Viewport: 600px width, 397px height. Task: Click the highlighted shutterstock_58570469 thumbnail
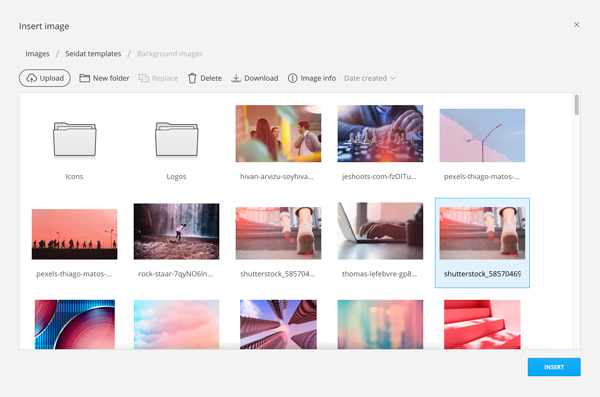click(x=482, y=233)
